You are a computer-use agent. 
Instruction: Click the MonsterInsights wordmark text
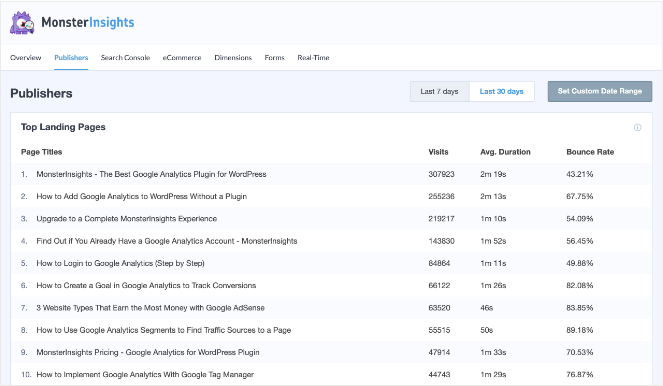pyautogui.click(x=88, y=22)
